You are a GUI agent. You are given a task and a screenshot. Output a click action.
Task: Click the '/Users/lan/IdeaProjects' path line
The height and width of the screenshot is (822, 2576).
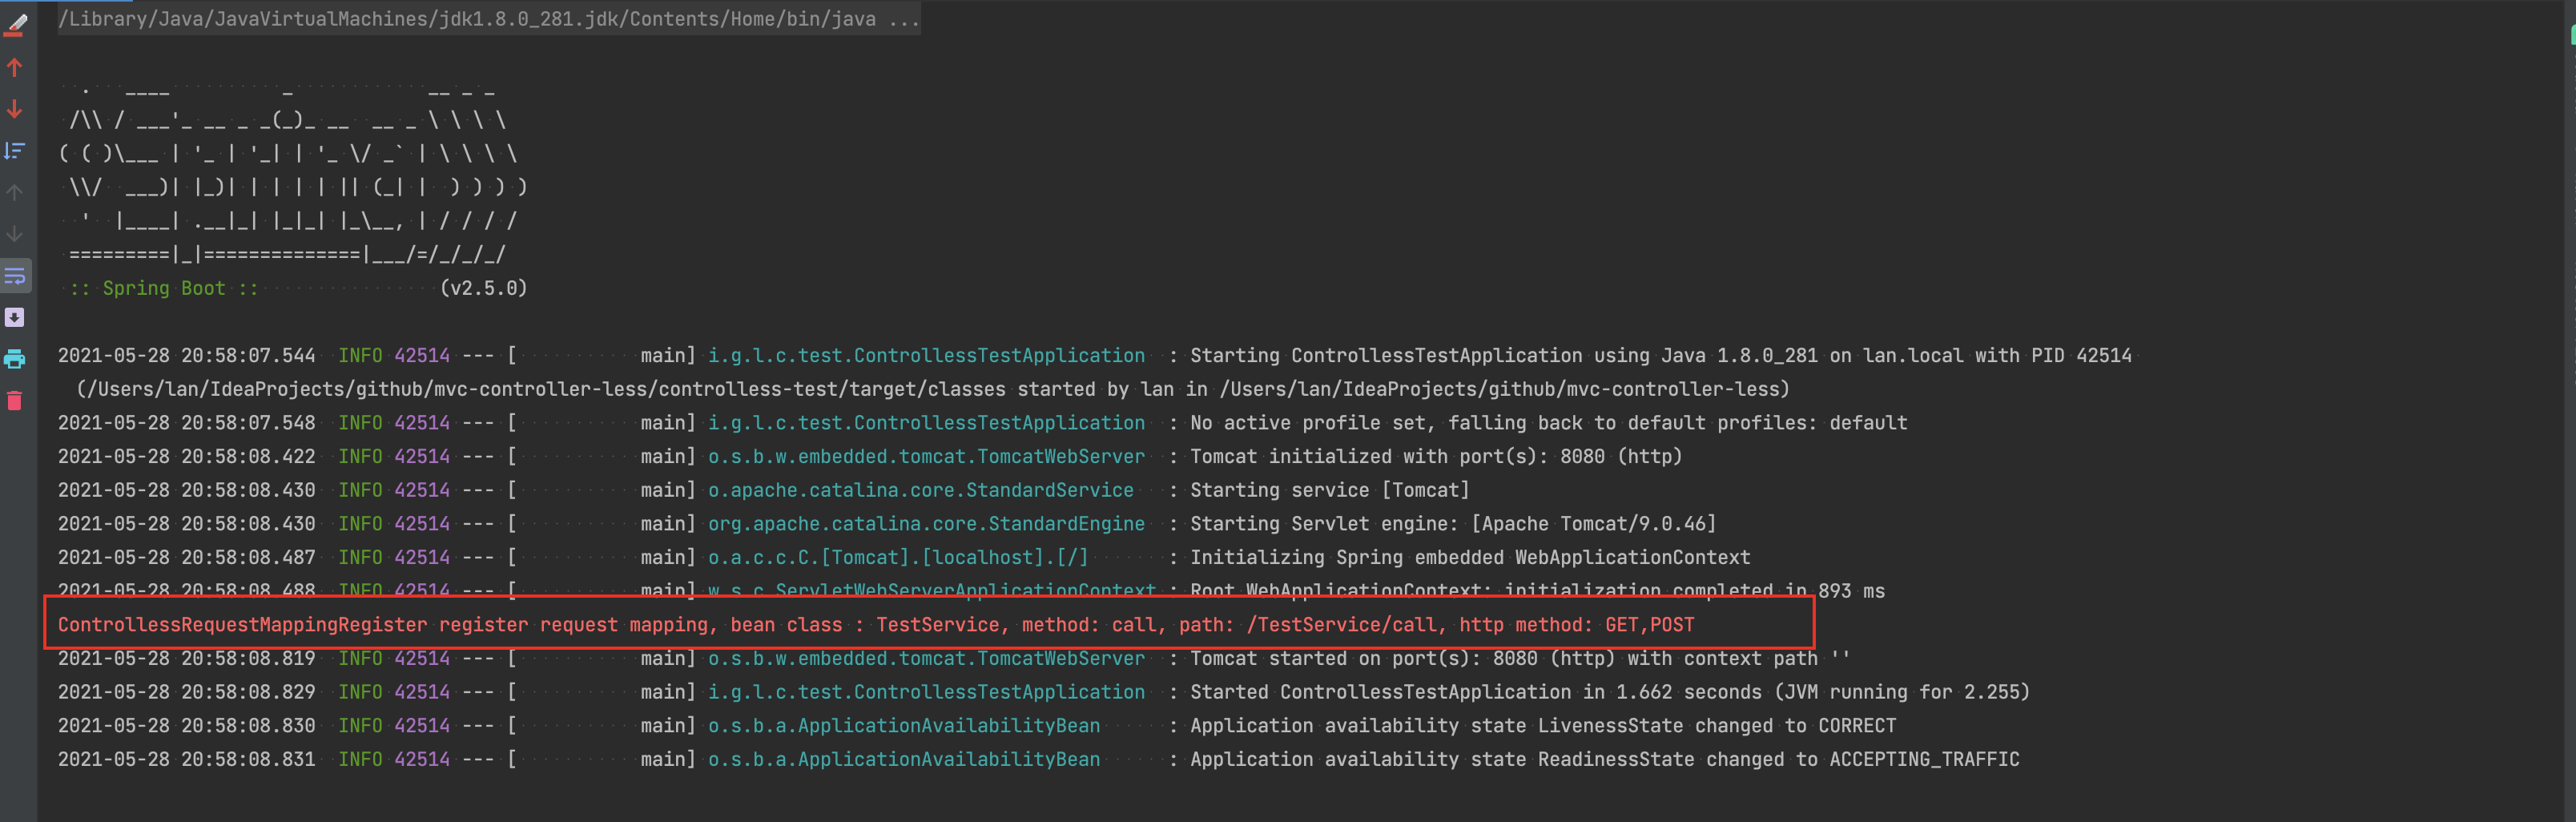coord(933,389)
